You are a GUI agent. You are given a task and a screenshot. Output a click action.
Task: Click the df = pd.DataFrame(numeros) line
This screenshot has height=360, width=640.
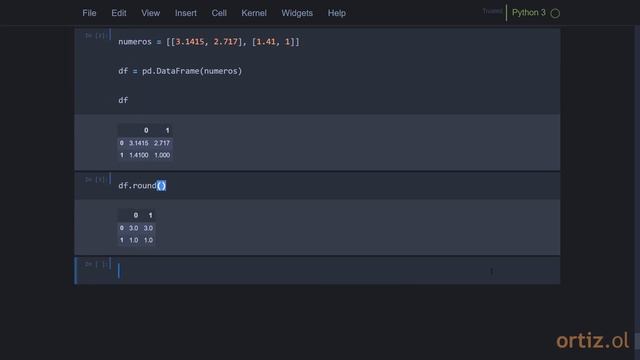click(x=180, y=71)
